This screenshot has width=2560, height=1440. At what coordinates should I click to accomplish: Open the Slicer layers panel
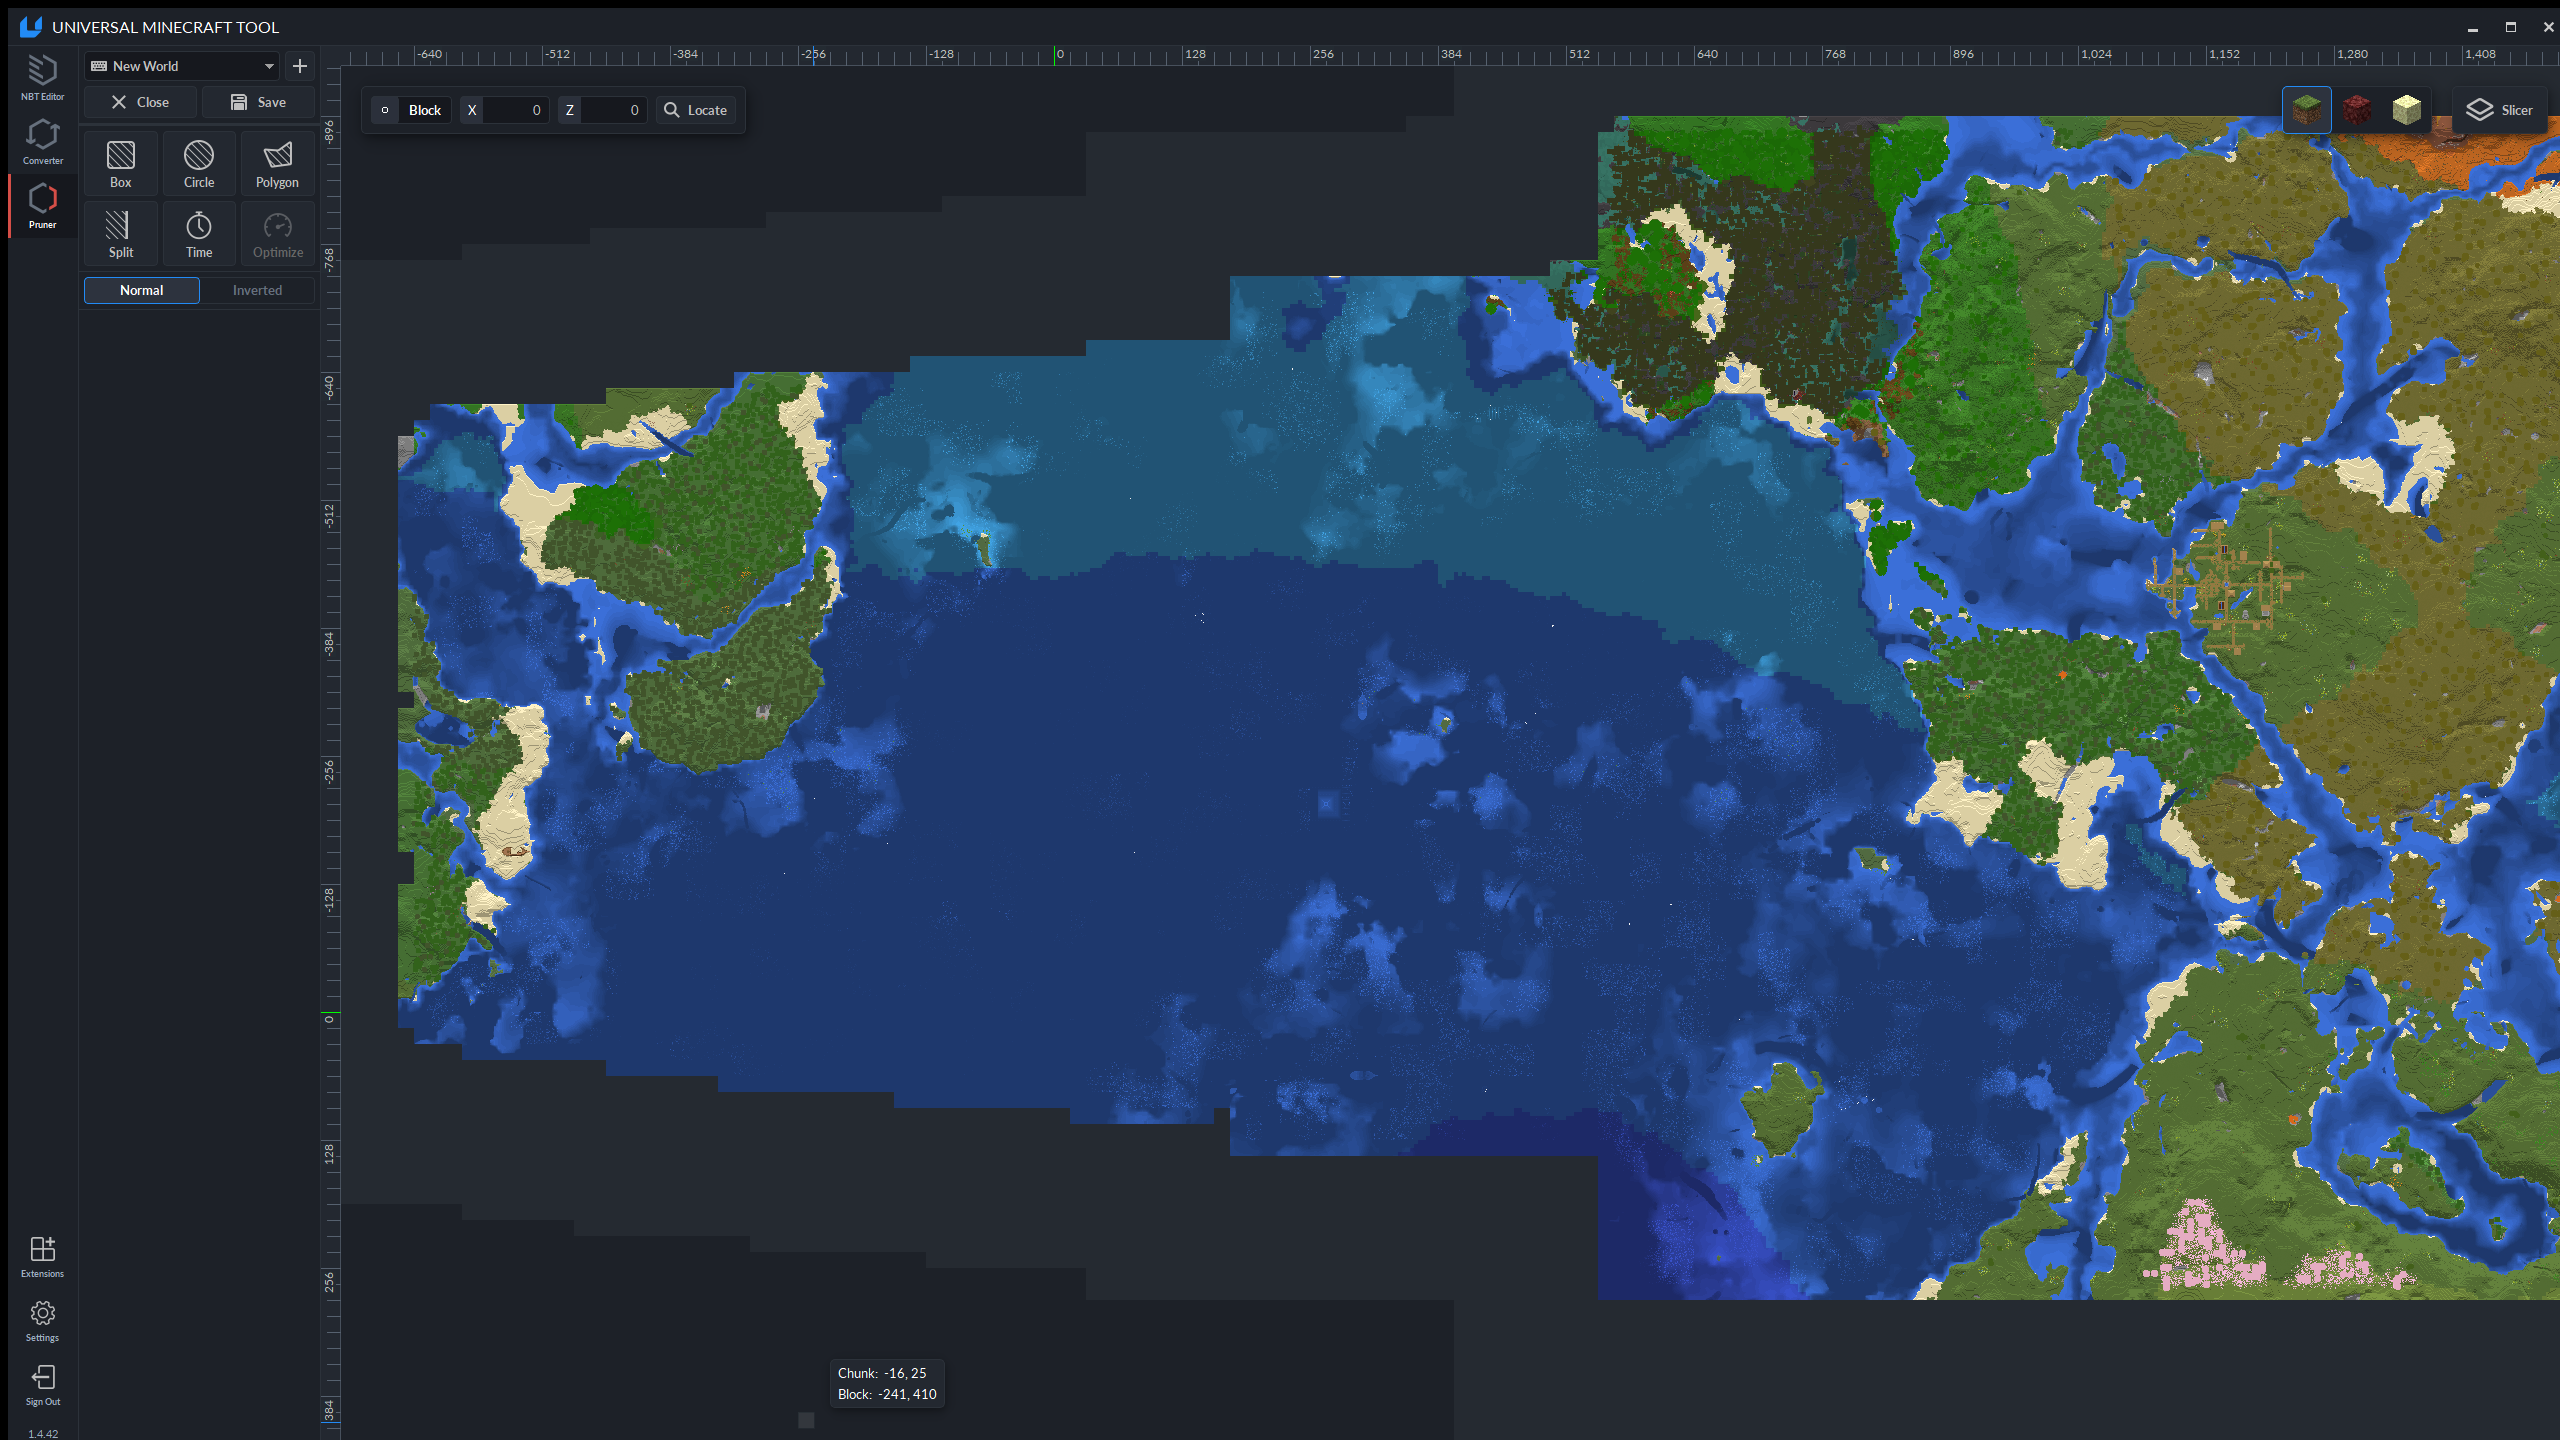coord(2499,110)
